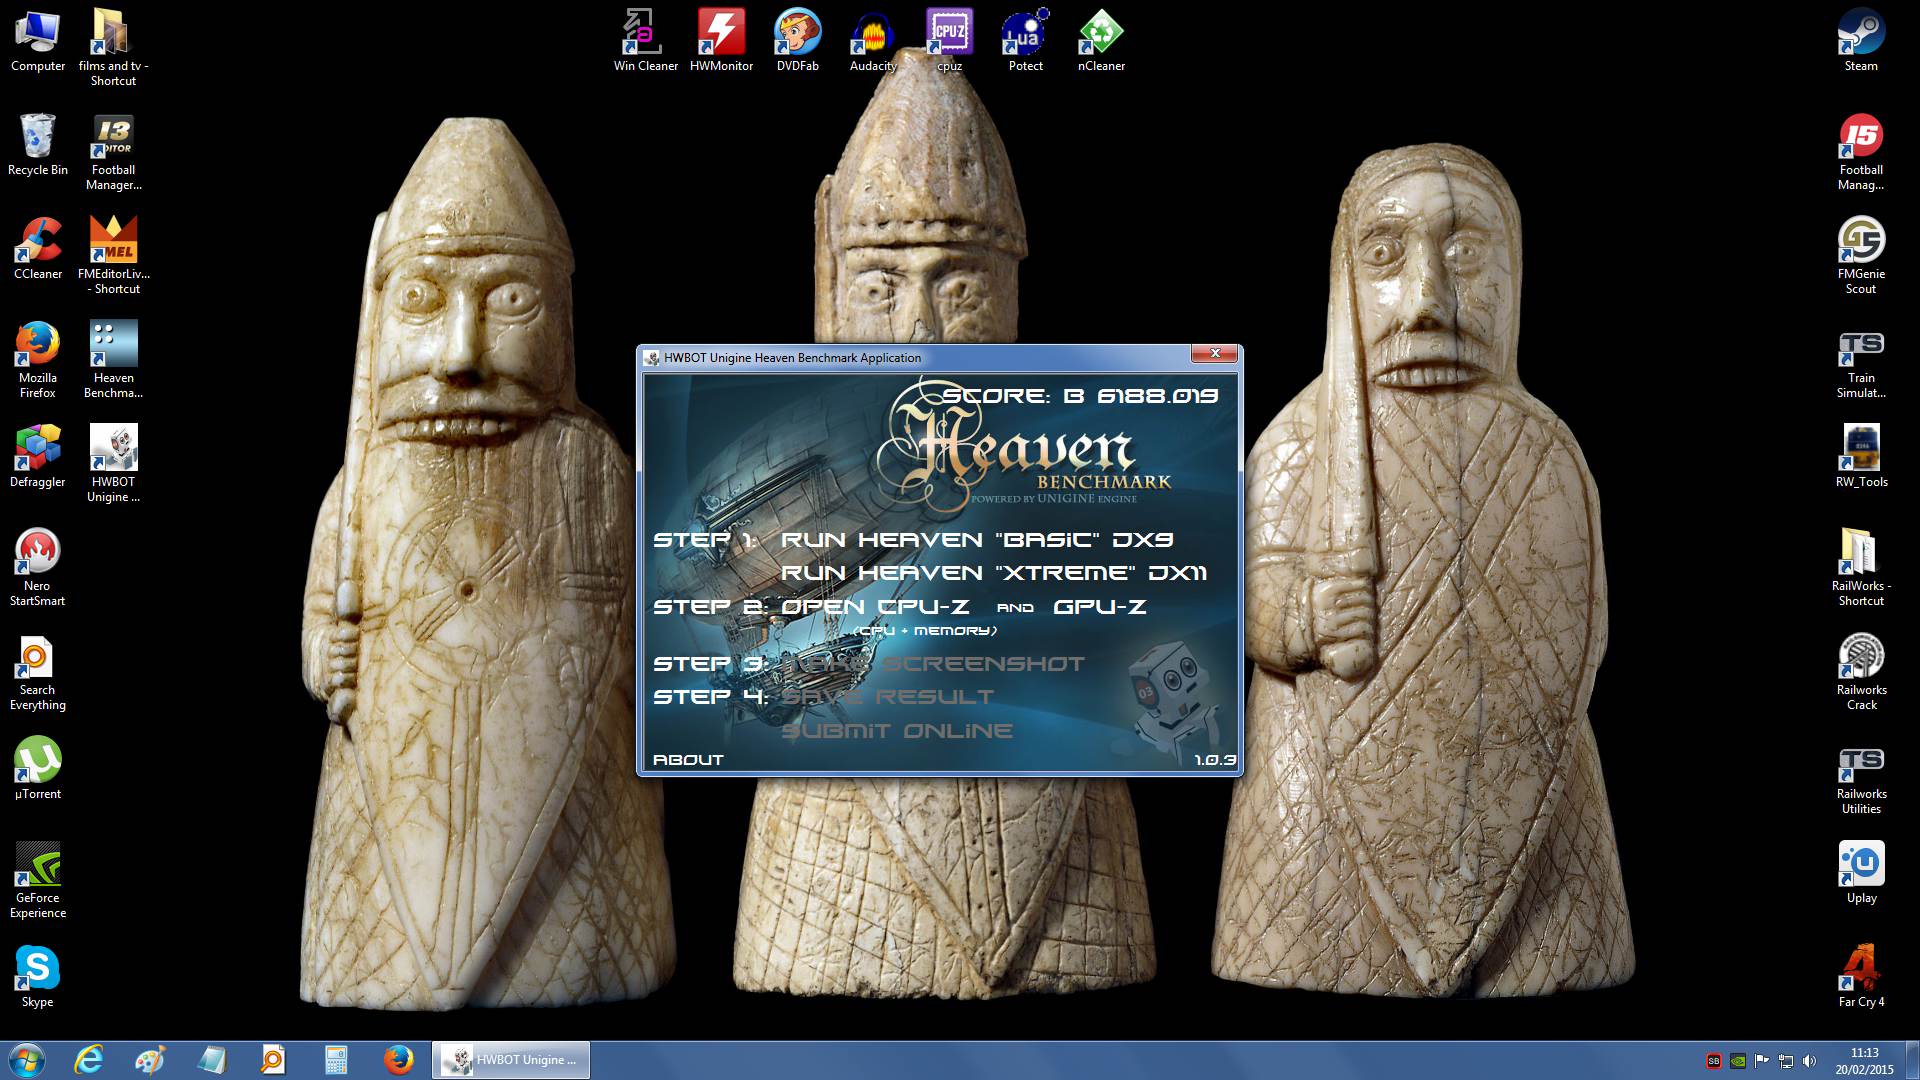Open FMEditorLive shortcut icon
The image size is (1920, 1080).
tap(113, 254)
